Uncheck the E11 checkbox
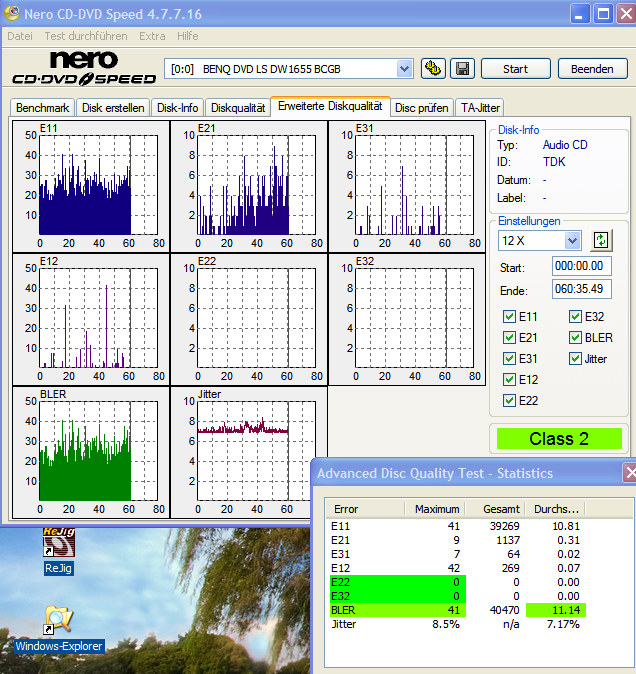 [510, 317]
